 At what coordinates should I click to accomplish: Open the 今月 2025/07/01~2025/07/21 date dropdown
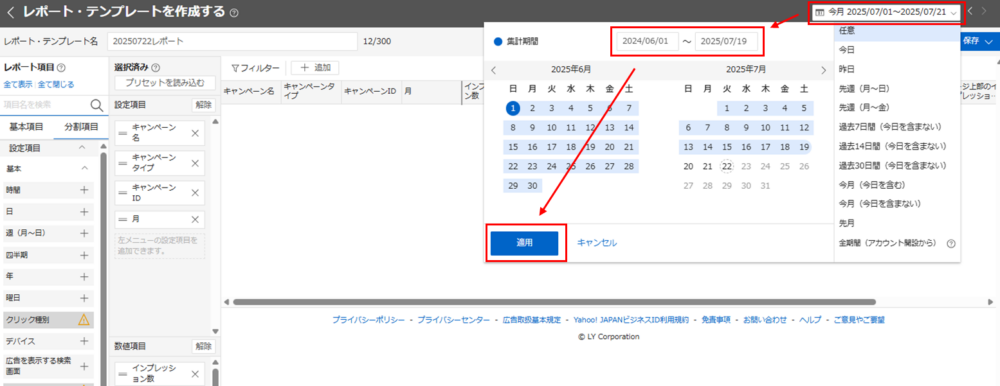point(887,12)
